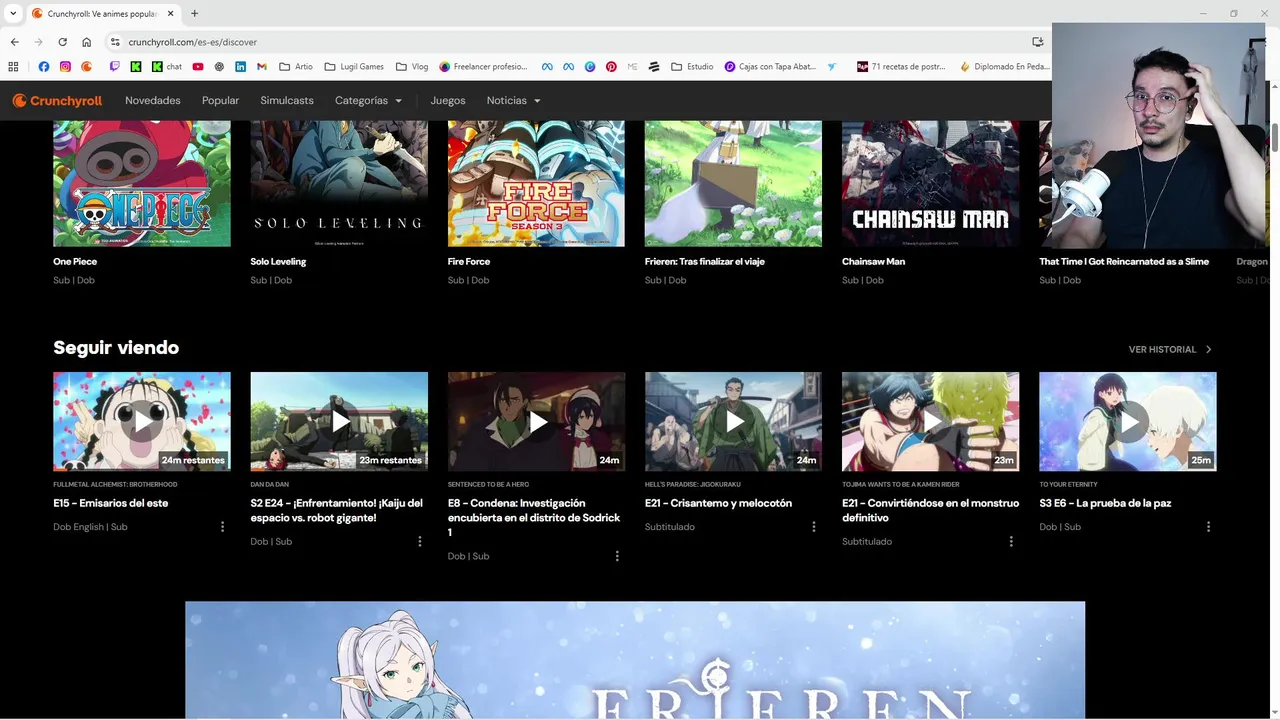The image size is (1280, 720).
Task: Open the browser tab search dropdown
Action: tap(13, 13)
